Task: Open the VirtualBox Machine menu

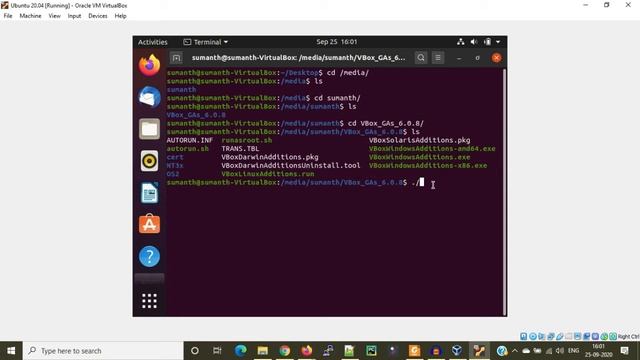Action: tap(30, 16)
